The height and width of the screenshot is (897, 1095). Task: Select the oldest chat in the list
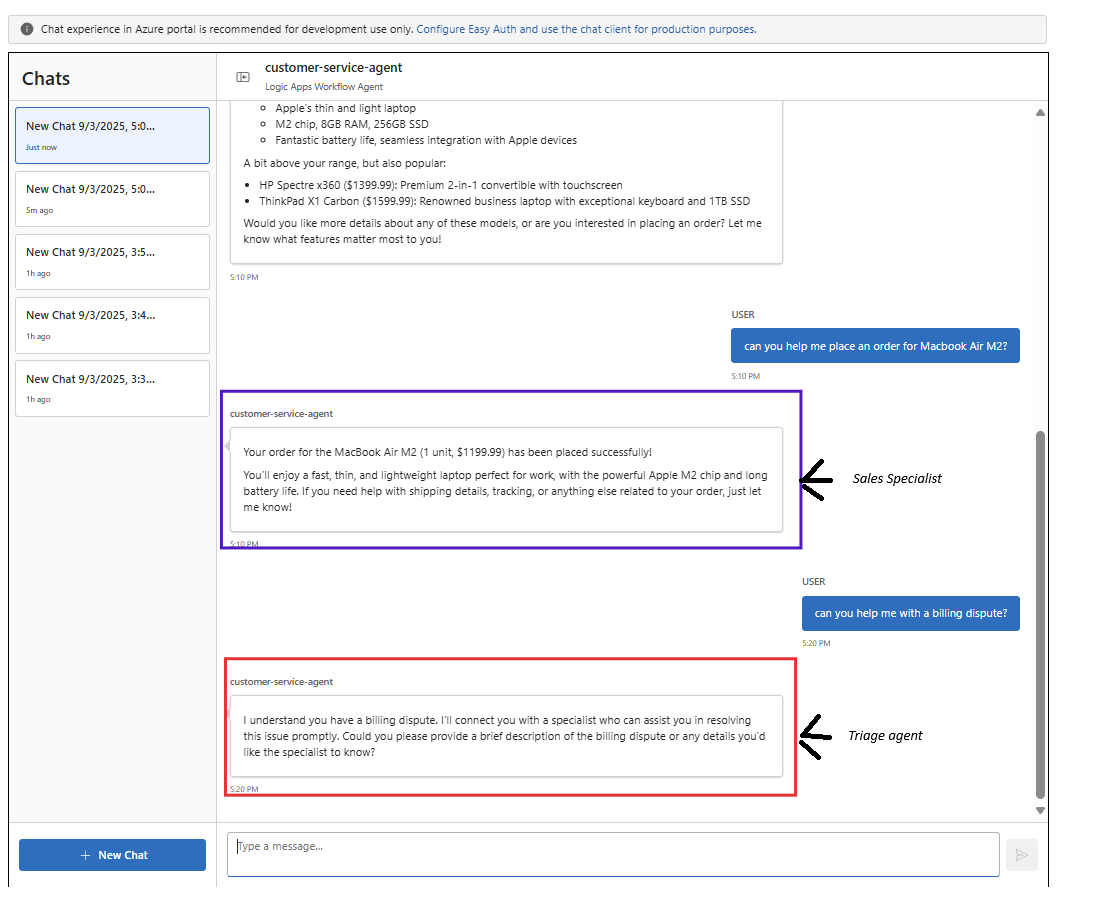click(112, 388)
